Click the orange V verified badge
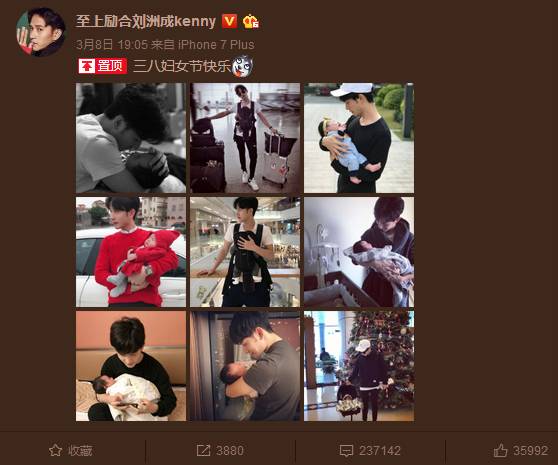This screenshot has height=465, width=558. pos(229,21)
